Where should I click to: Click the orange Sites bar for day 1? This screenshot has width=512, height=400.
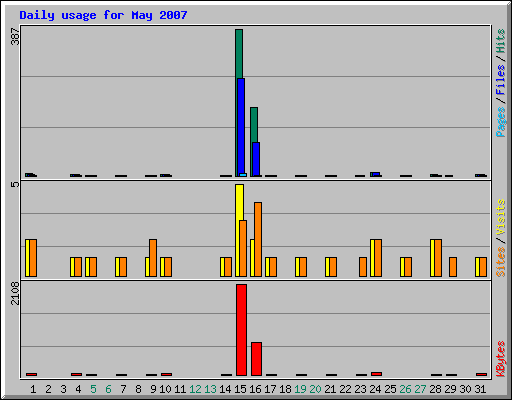click(33, 258)
